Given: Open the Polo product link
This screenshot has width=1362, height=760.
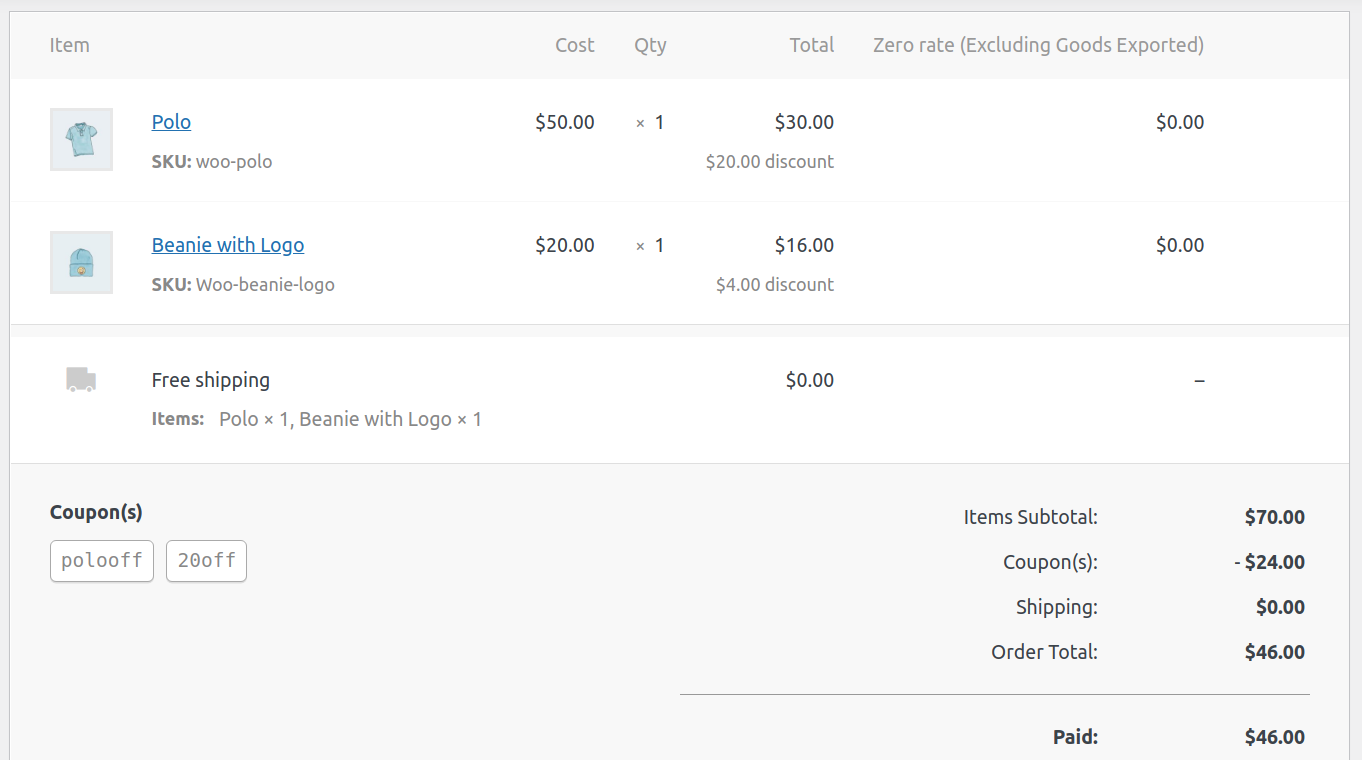Looking at the screenshot, I should coord(171,122).
